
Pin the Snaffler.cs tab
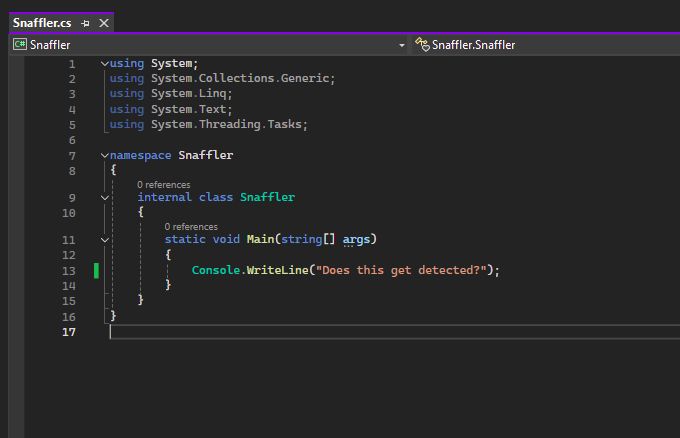click(86, 23)
